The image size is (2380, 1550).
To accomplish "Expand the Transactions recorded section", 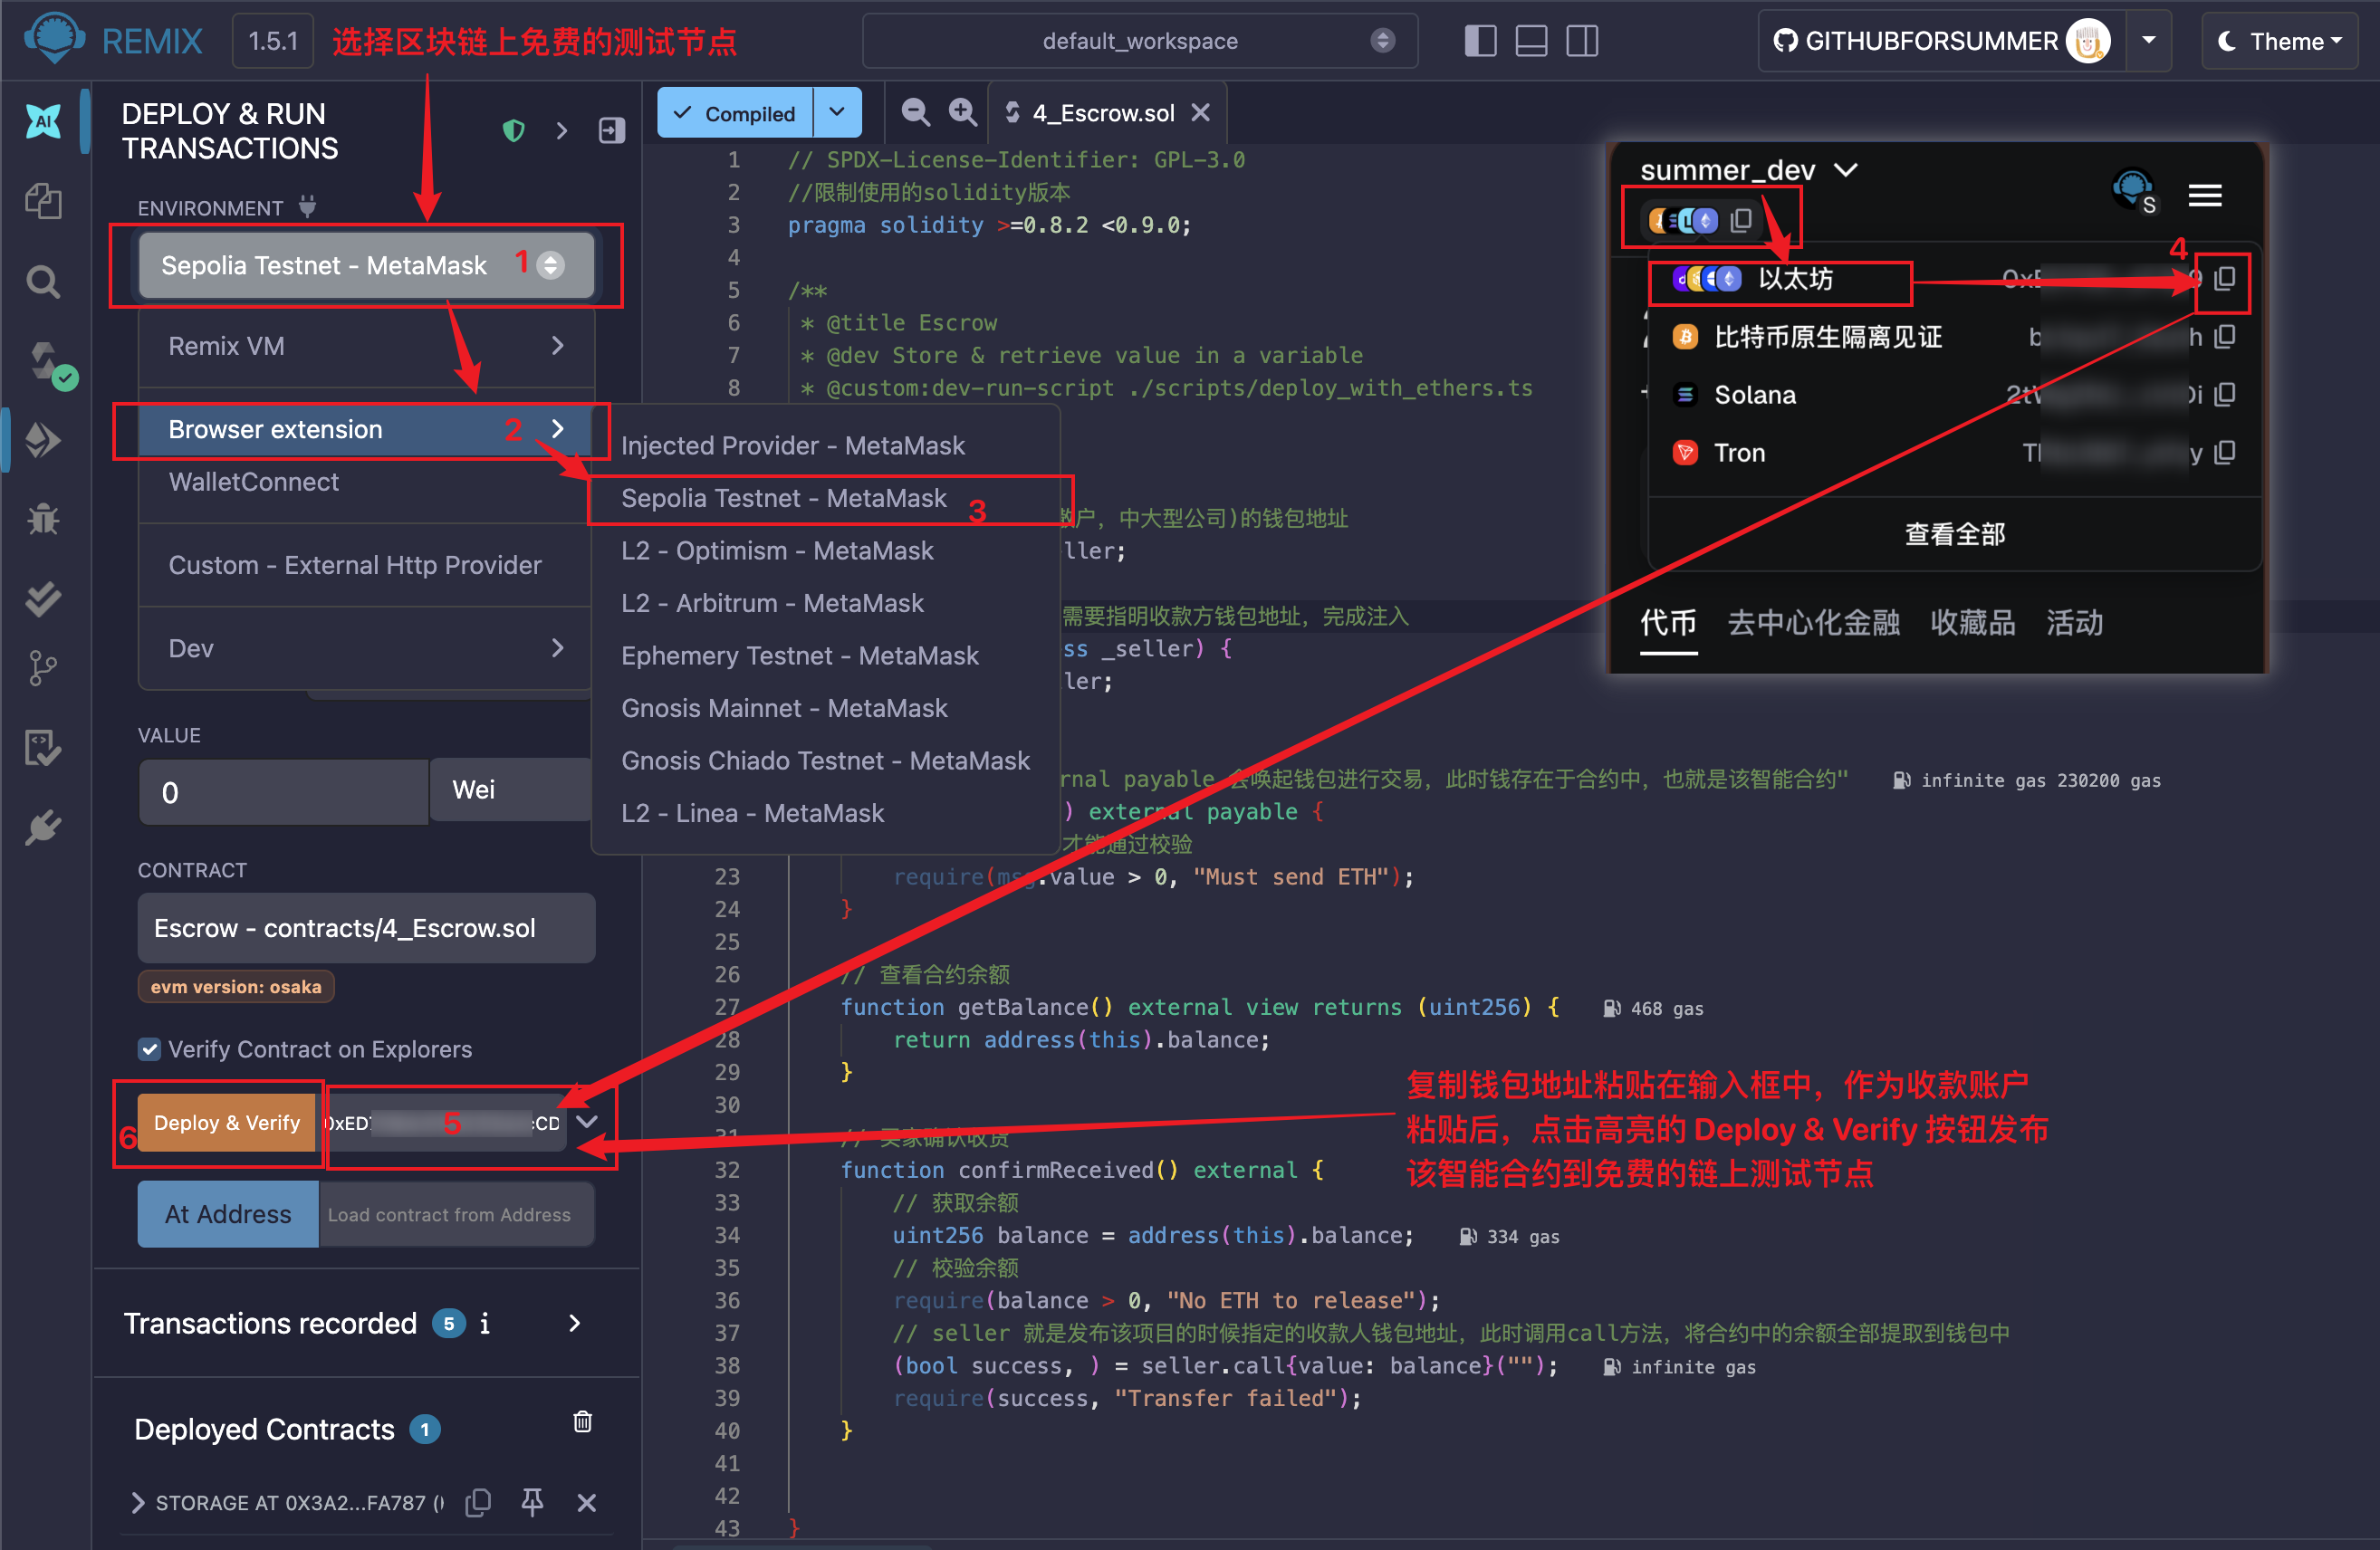I will pos(574,1323).
